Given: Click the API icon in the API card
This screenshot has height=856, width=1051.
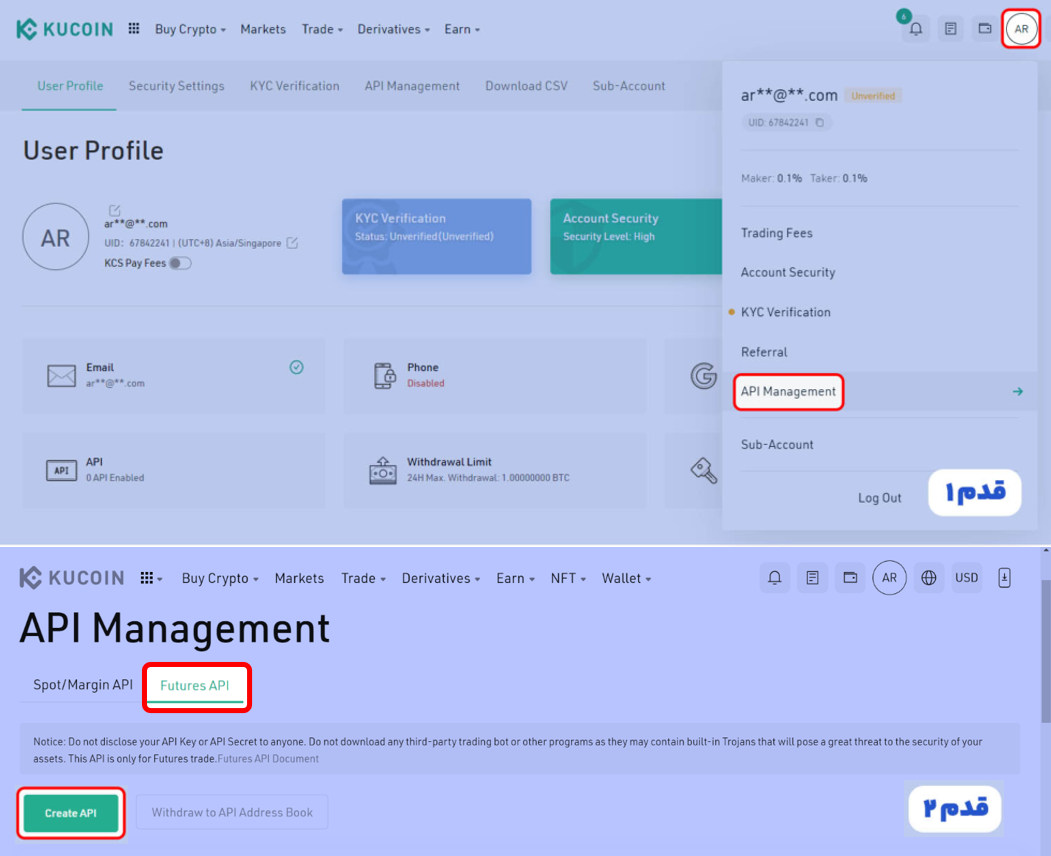Looking at the screenshot, I should tap(61, 471).
